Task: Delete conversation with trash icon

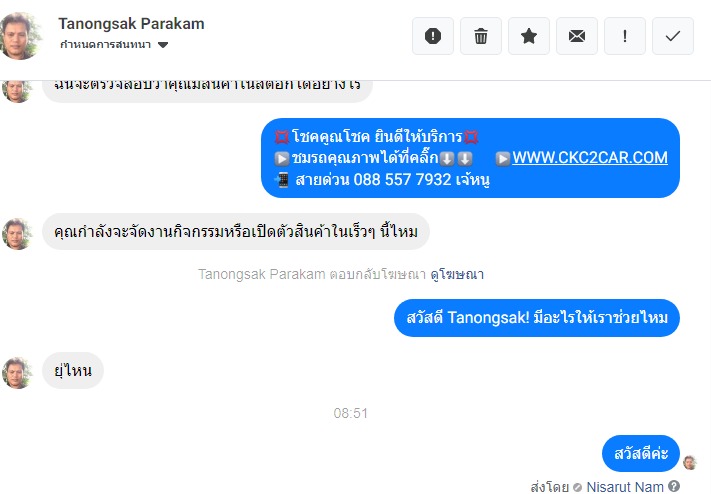Action: 481,36
